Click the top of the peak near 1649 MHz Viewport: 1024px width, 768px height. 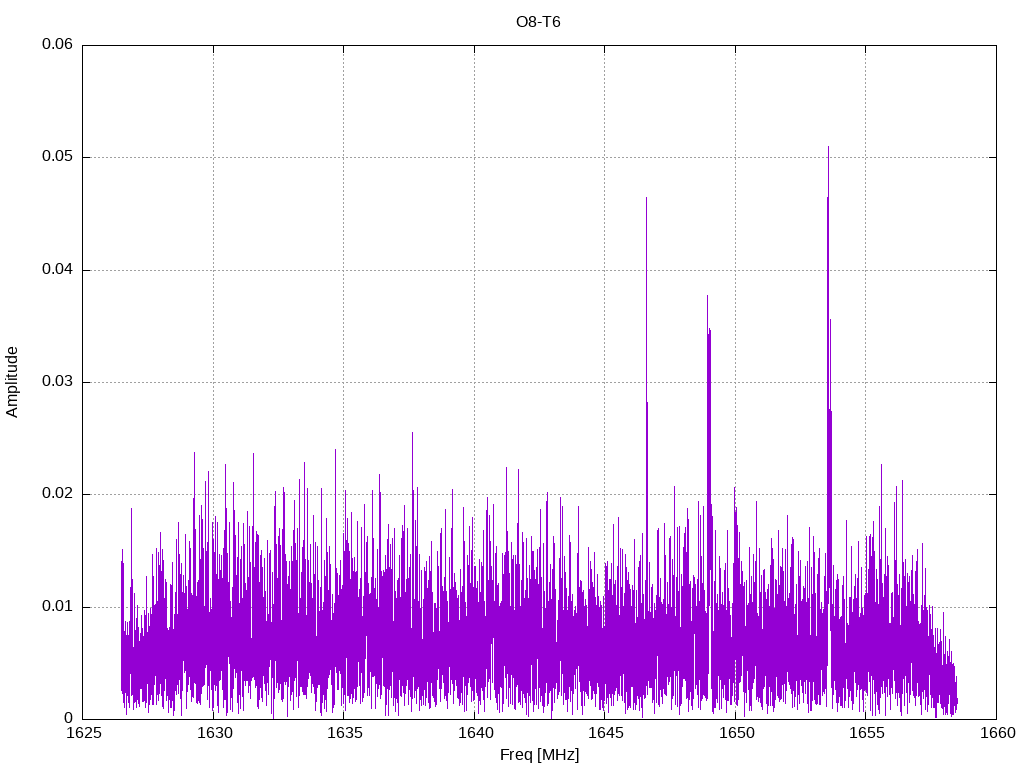tap(707, 296)
